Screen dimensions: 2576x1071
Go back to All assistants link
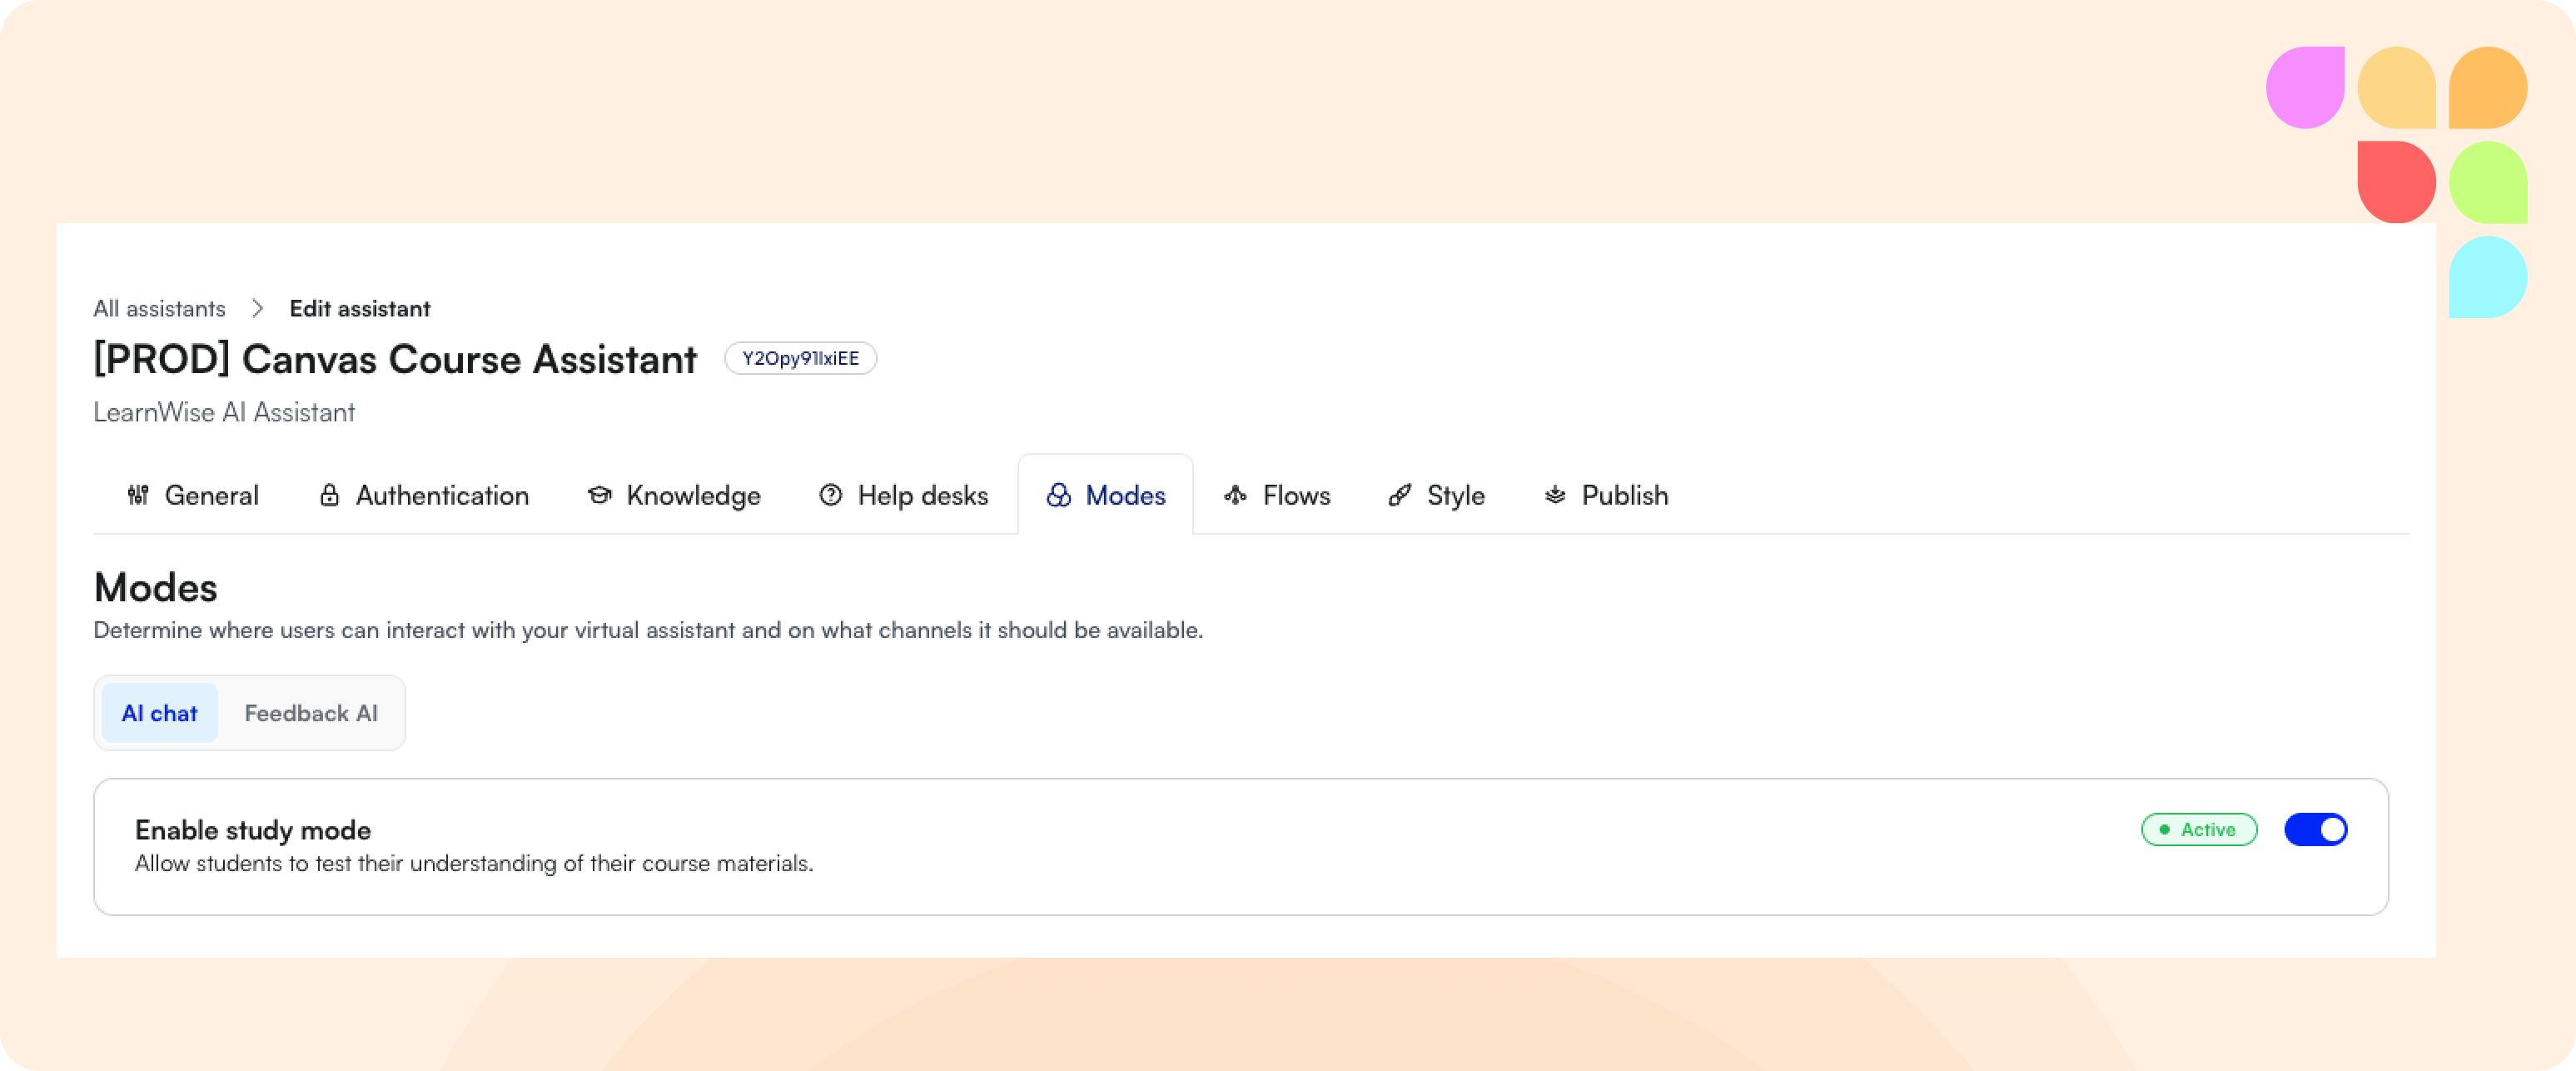159,308
